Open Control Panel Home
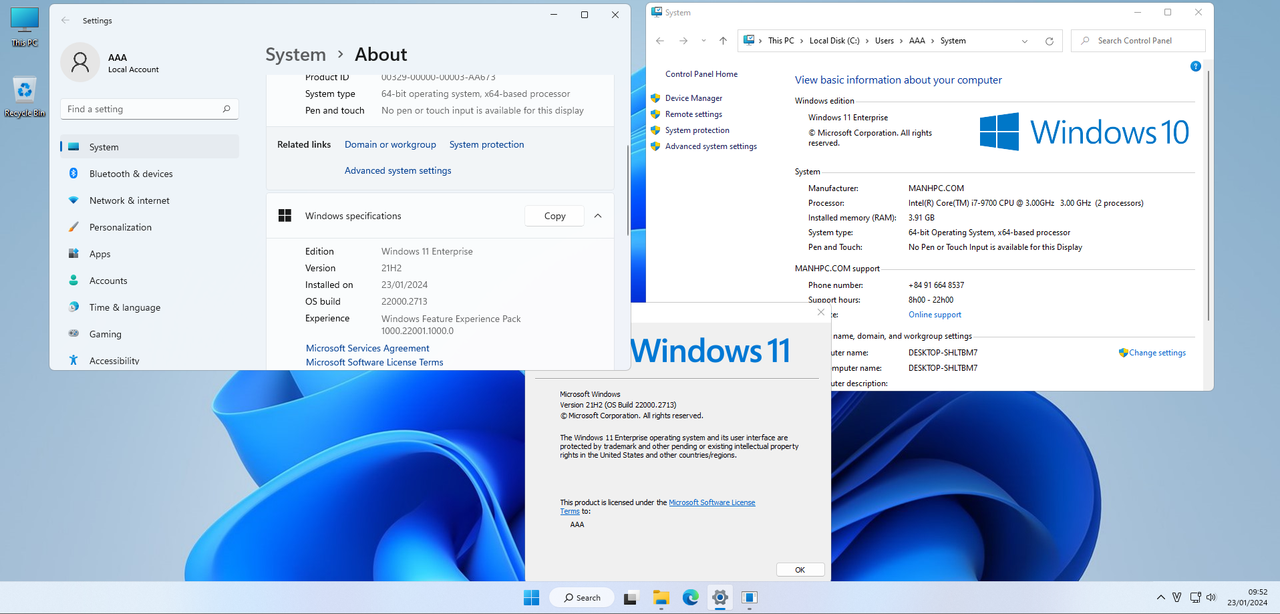This screenshot has height=614, width=1280. pos(701,74)
